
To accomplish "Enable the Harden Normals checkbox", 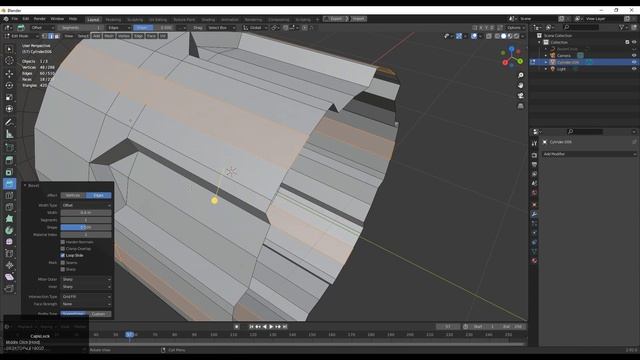I will click(63, 242).
